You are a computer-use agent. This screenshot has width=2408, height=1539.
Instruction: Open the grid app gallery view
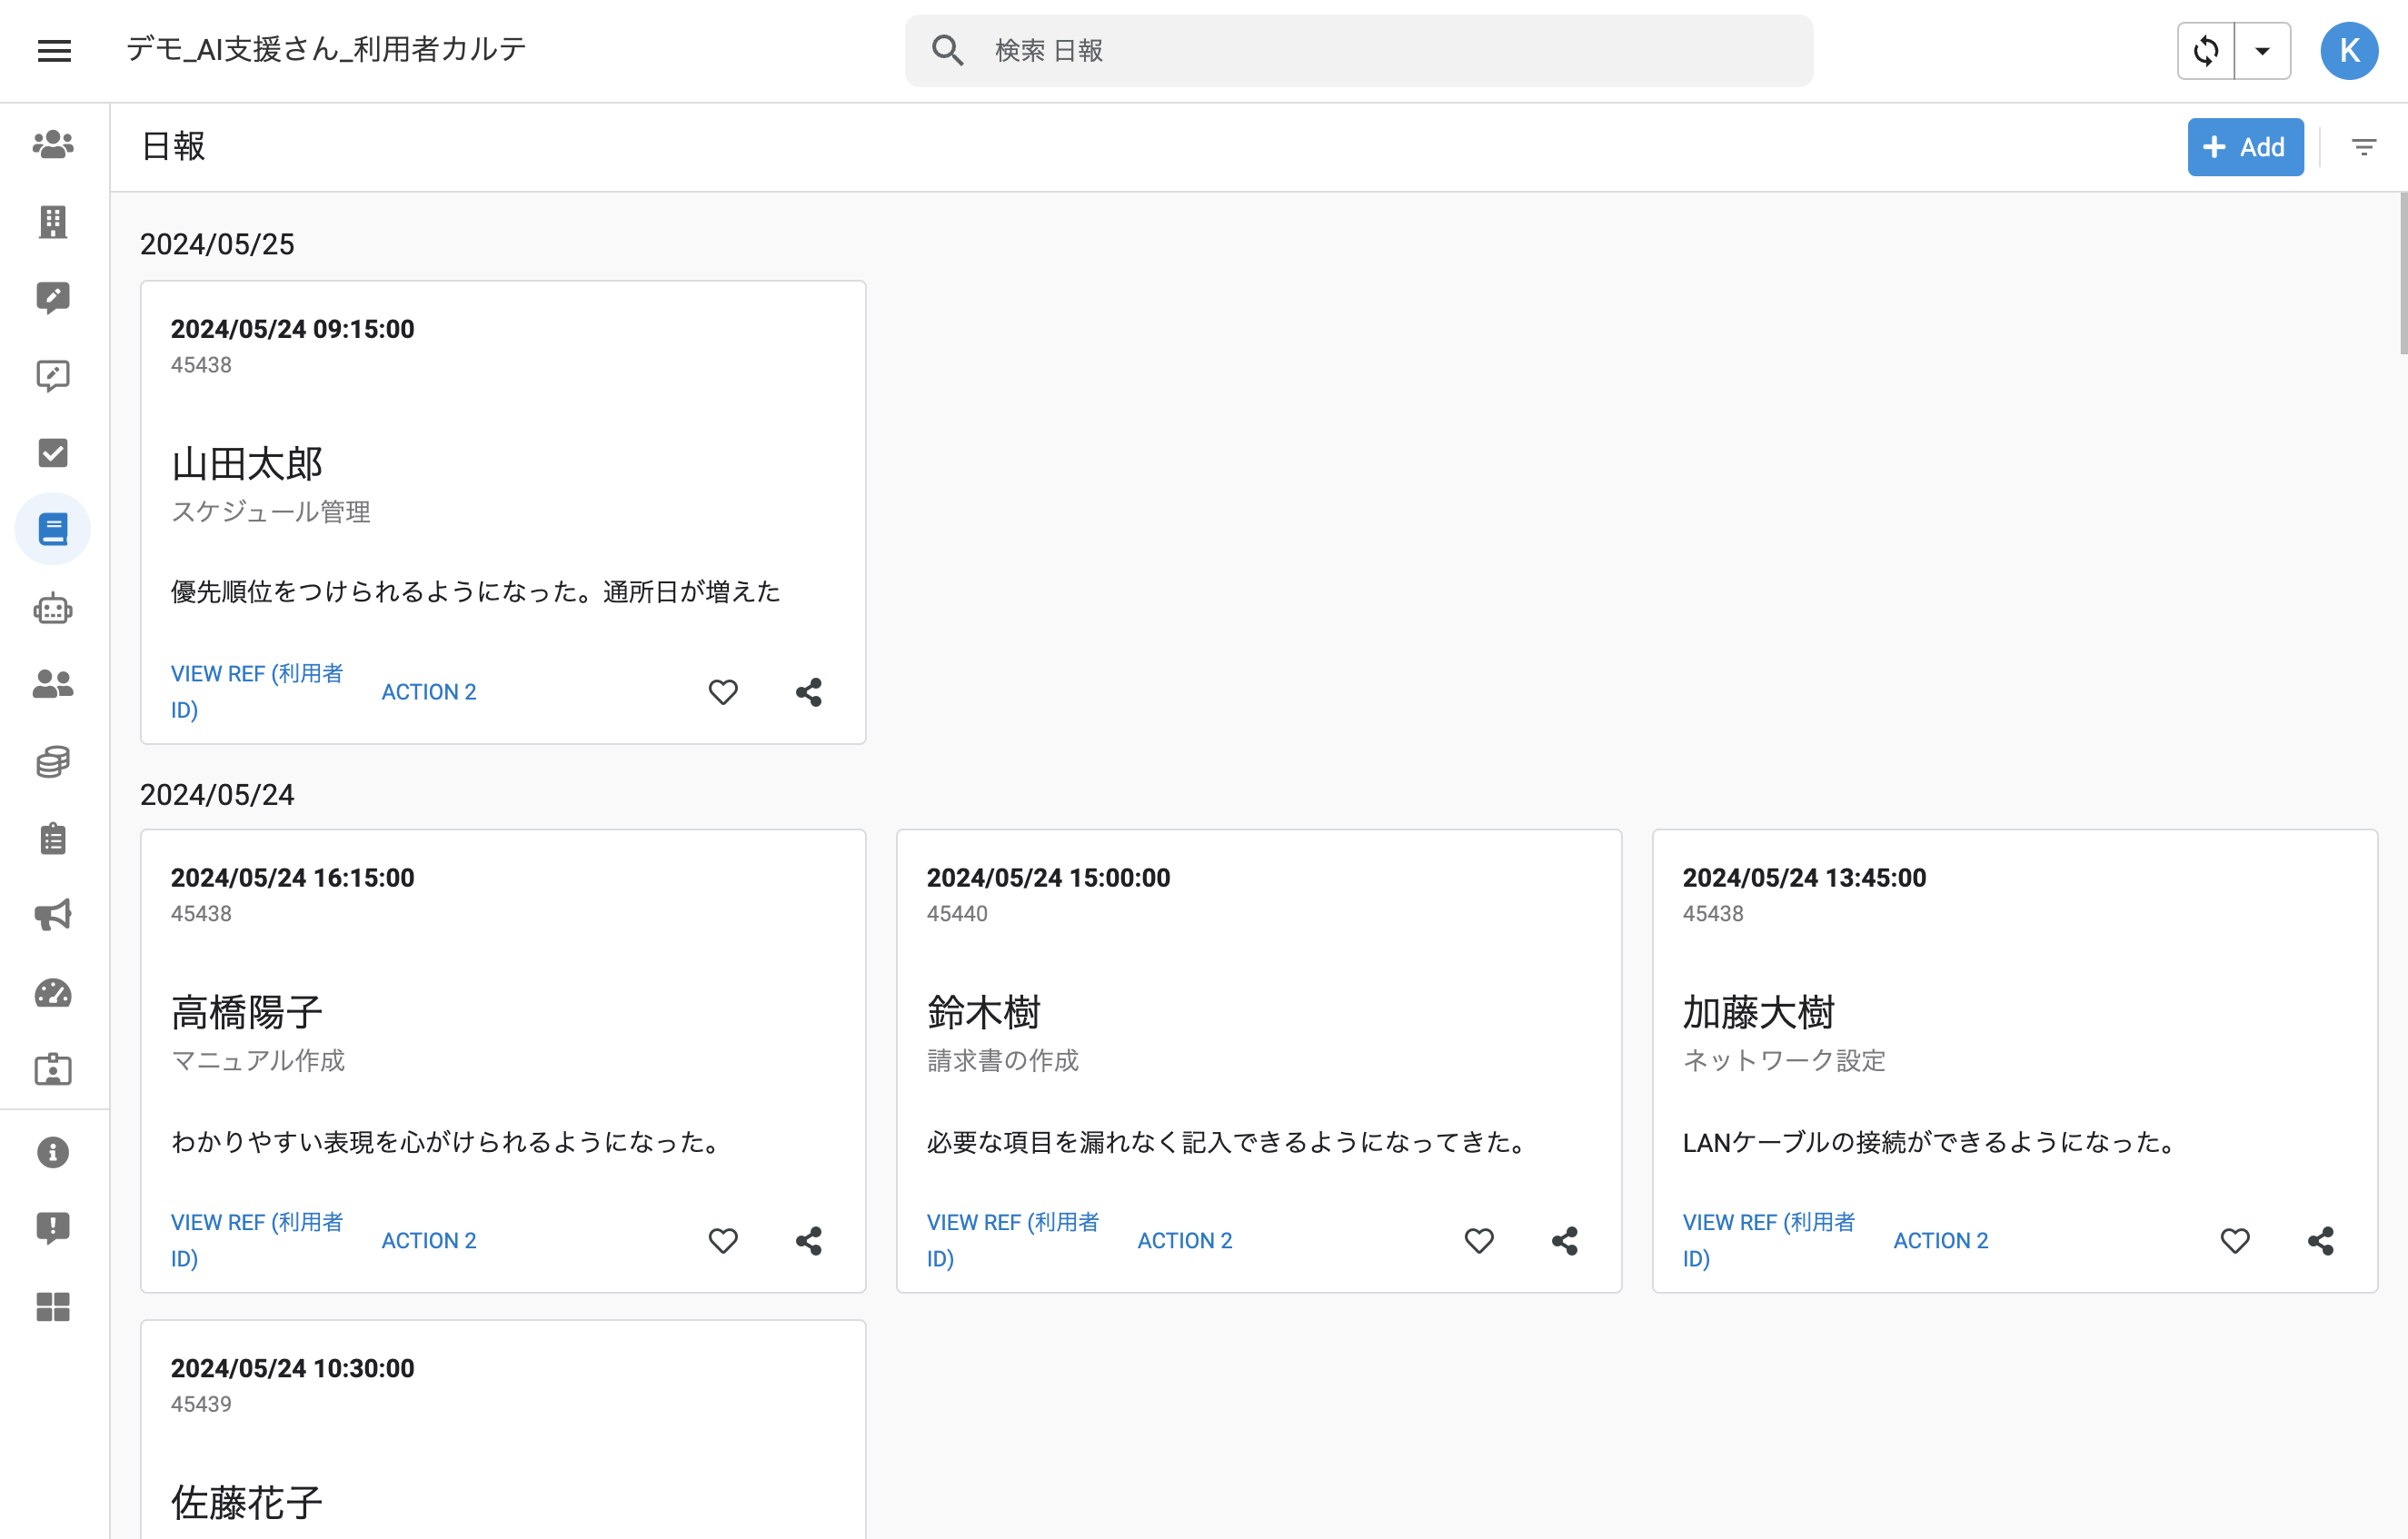pyautogui.click(x=53, y=1306)
